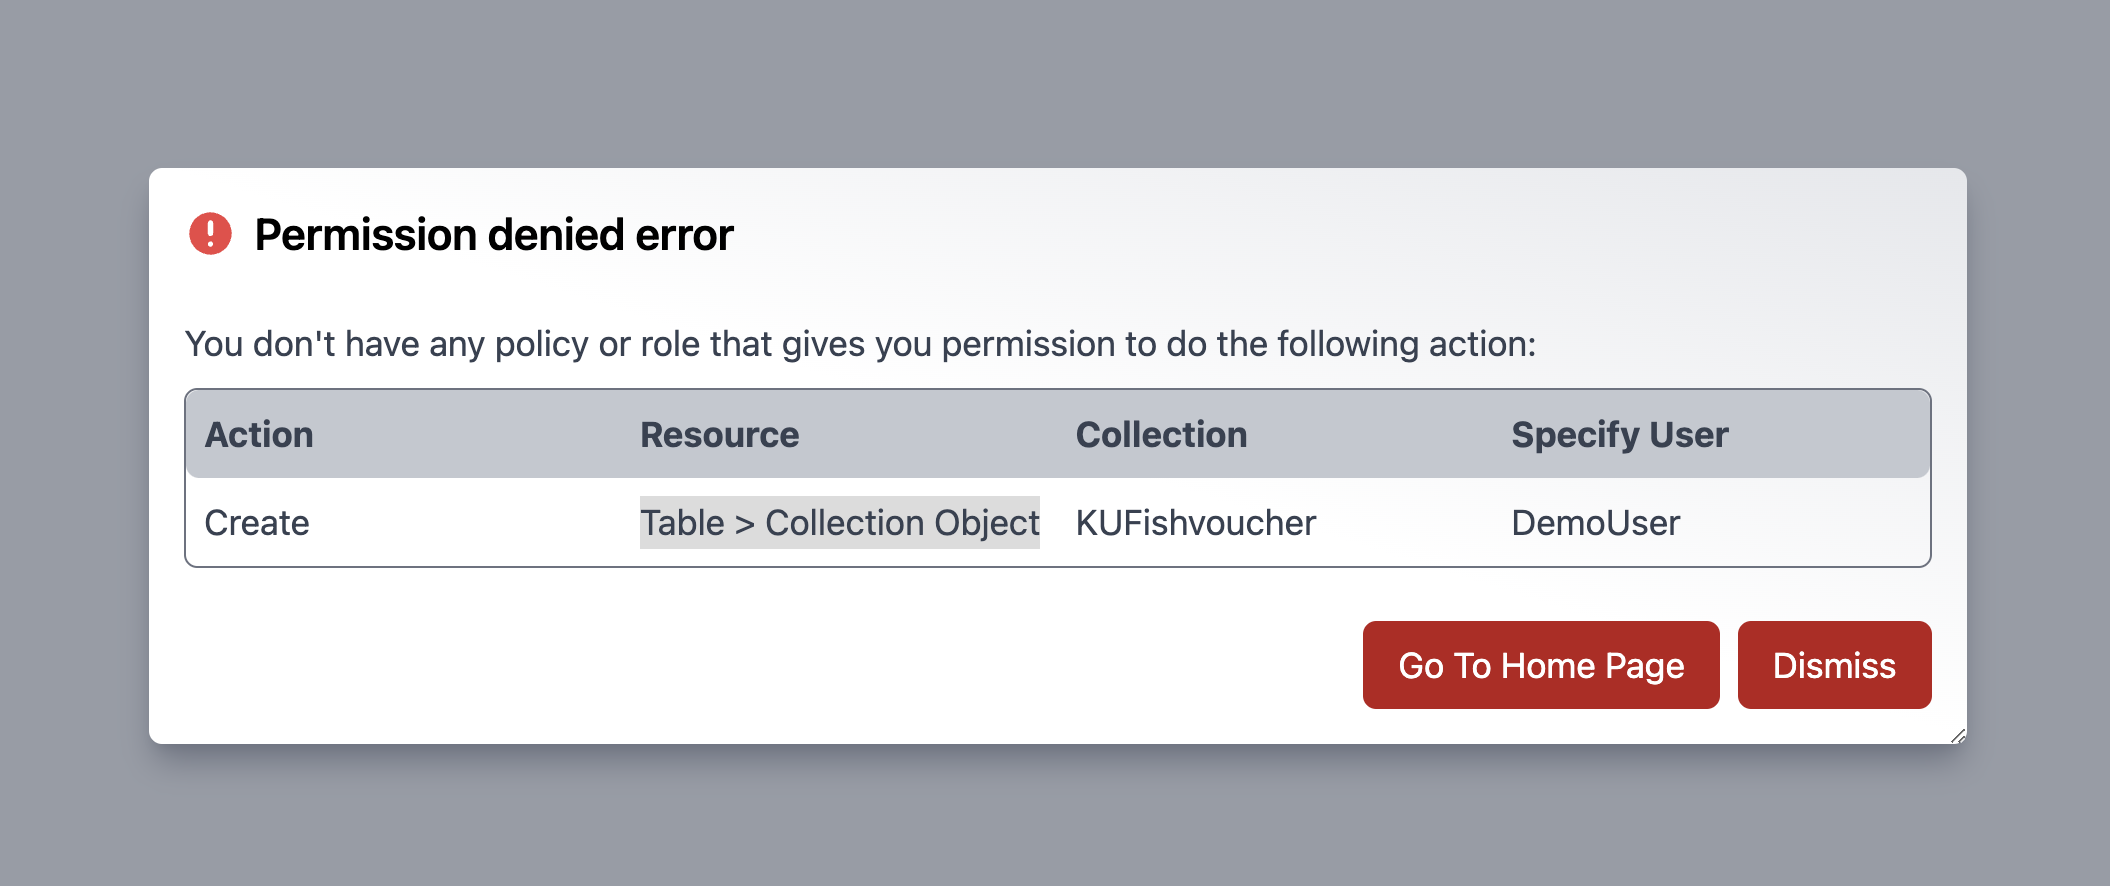Screen dimensions: 2110x886
Task: Select the Collection column header
Action: (x=1160, y=434)
